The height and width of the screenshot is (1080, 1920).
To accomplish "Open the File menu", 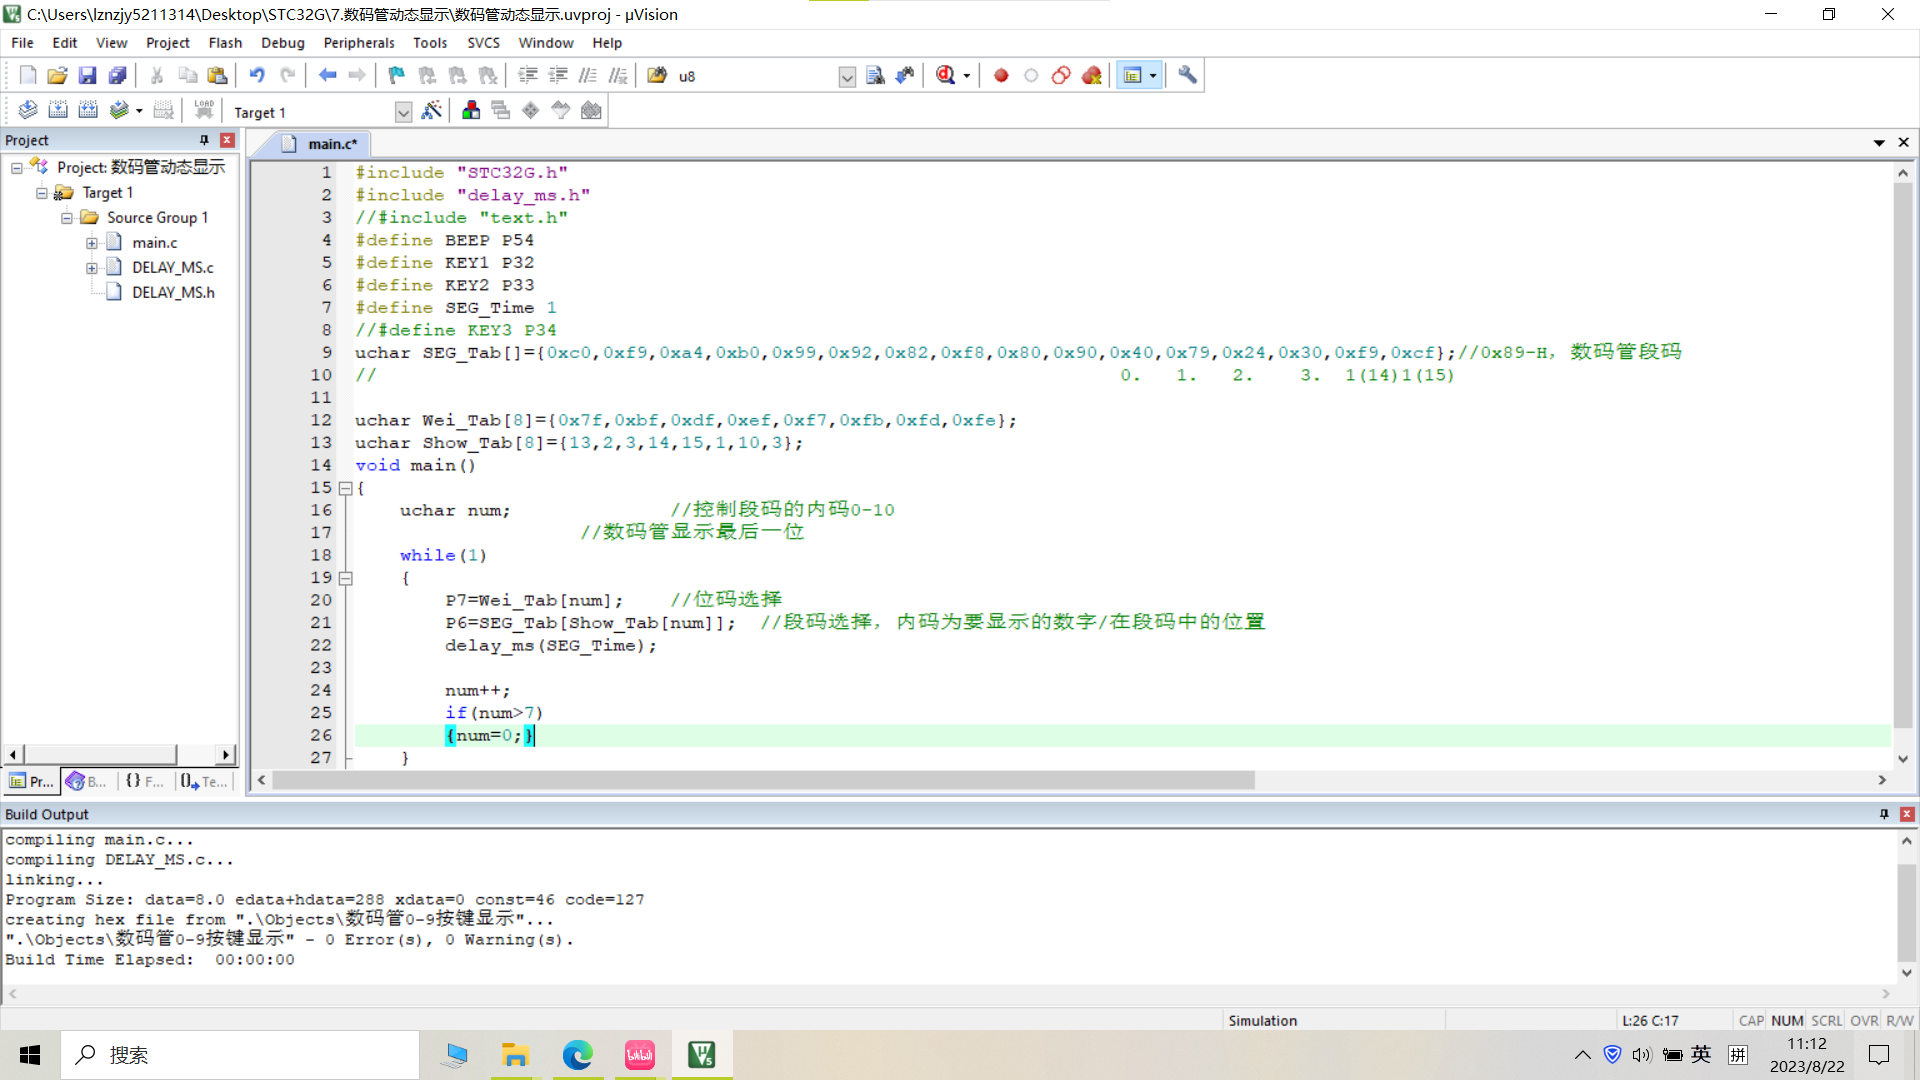I will [x=22, y=43].
